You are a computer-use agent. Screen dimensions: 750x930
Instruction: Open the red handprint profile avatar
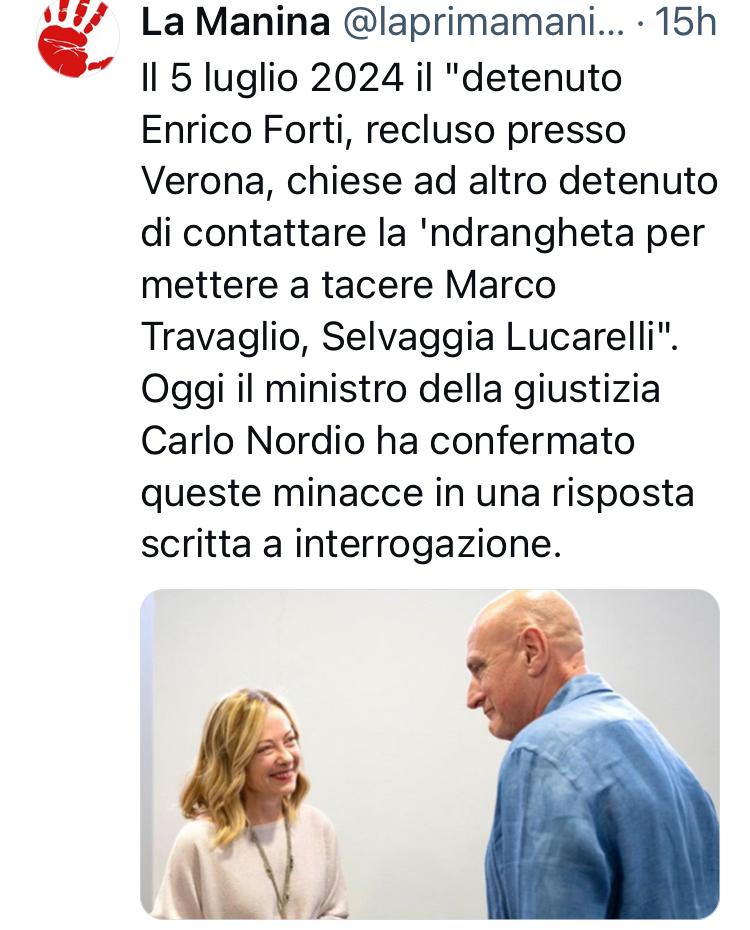point(76,38)
